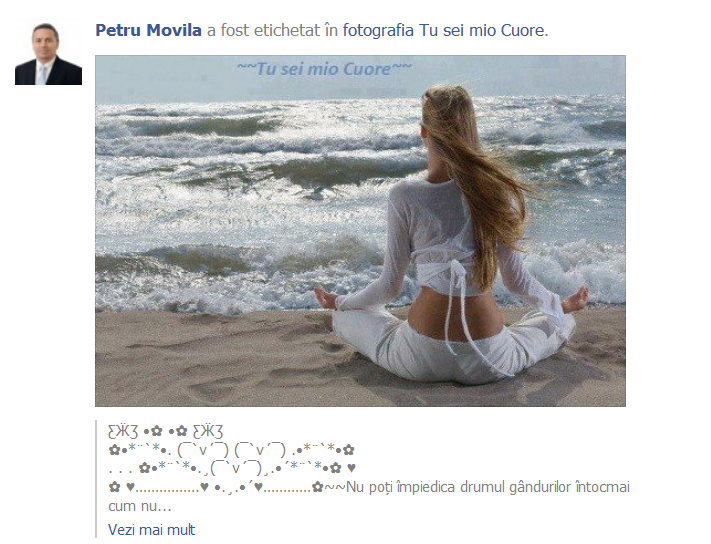This screenshot has width=711, height=544.
Task: Click the 'a fost etichetat în' story text
Action: (272, 30)
